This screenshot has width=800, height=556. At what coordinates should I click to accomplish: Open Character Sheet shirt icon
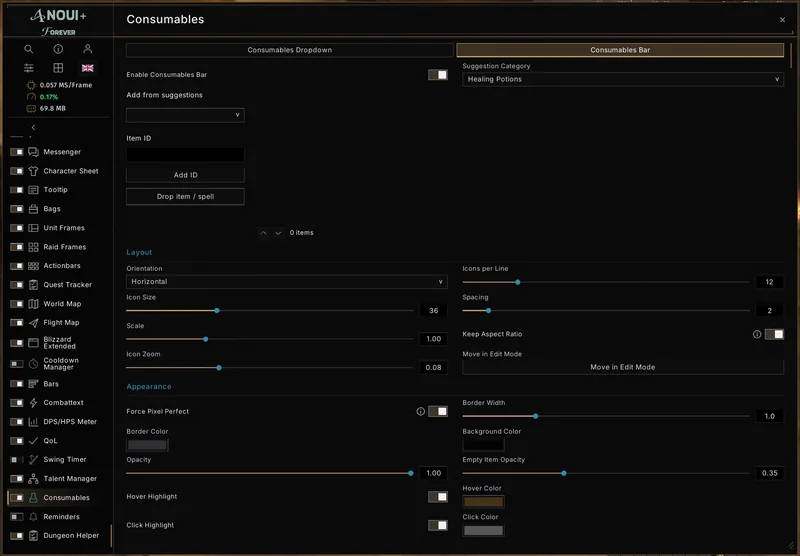(33, 171)
